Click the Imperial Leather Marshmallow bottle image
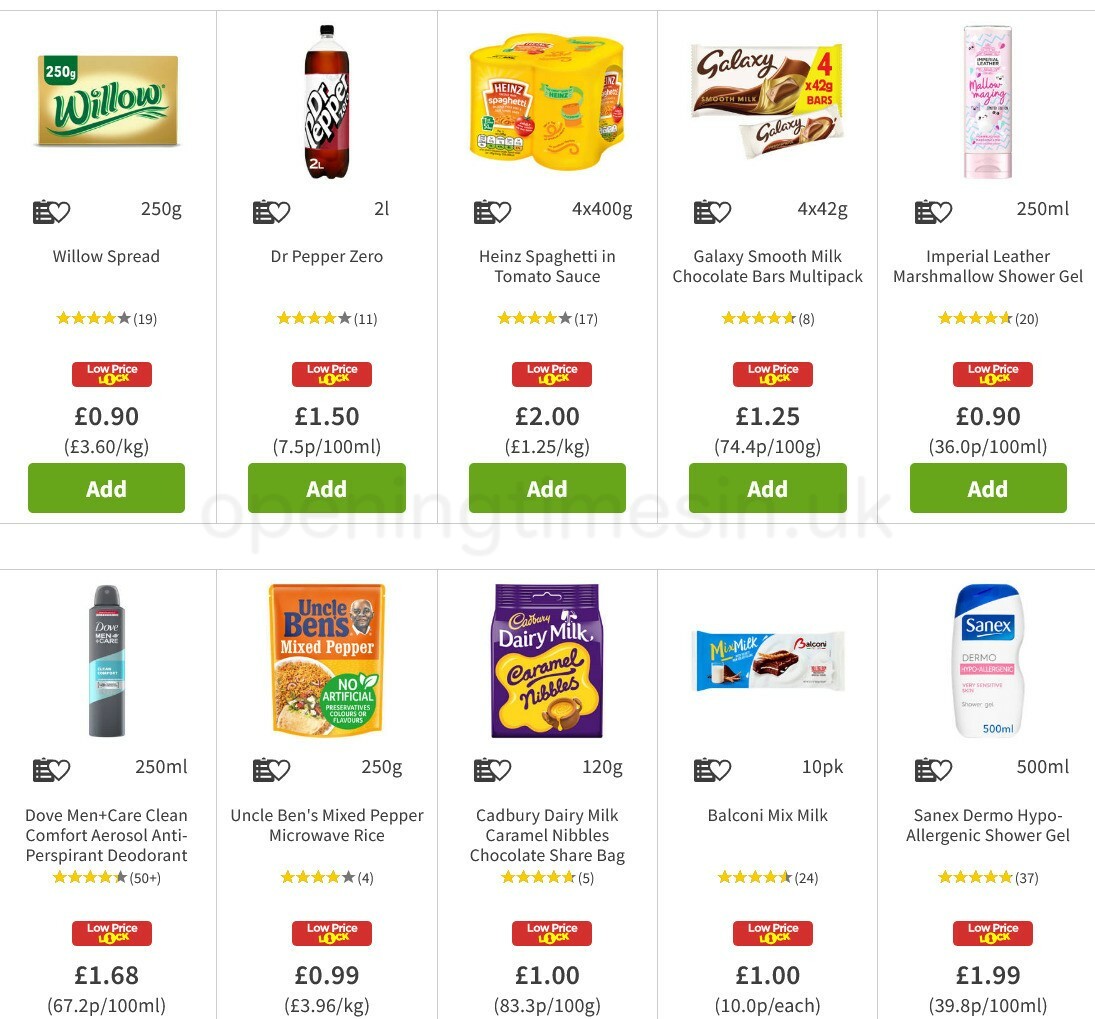Image resolution: width=1095 pixels, height=1019 pixels. (988, 101)
